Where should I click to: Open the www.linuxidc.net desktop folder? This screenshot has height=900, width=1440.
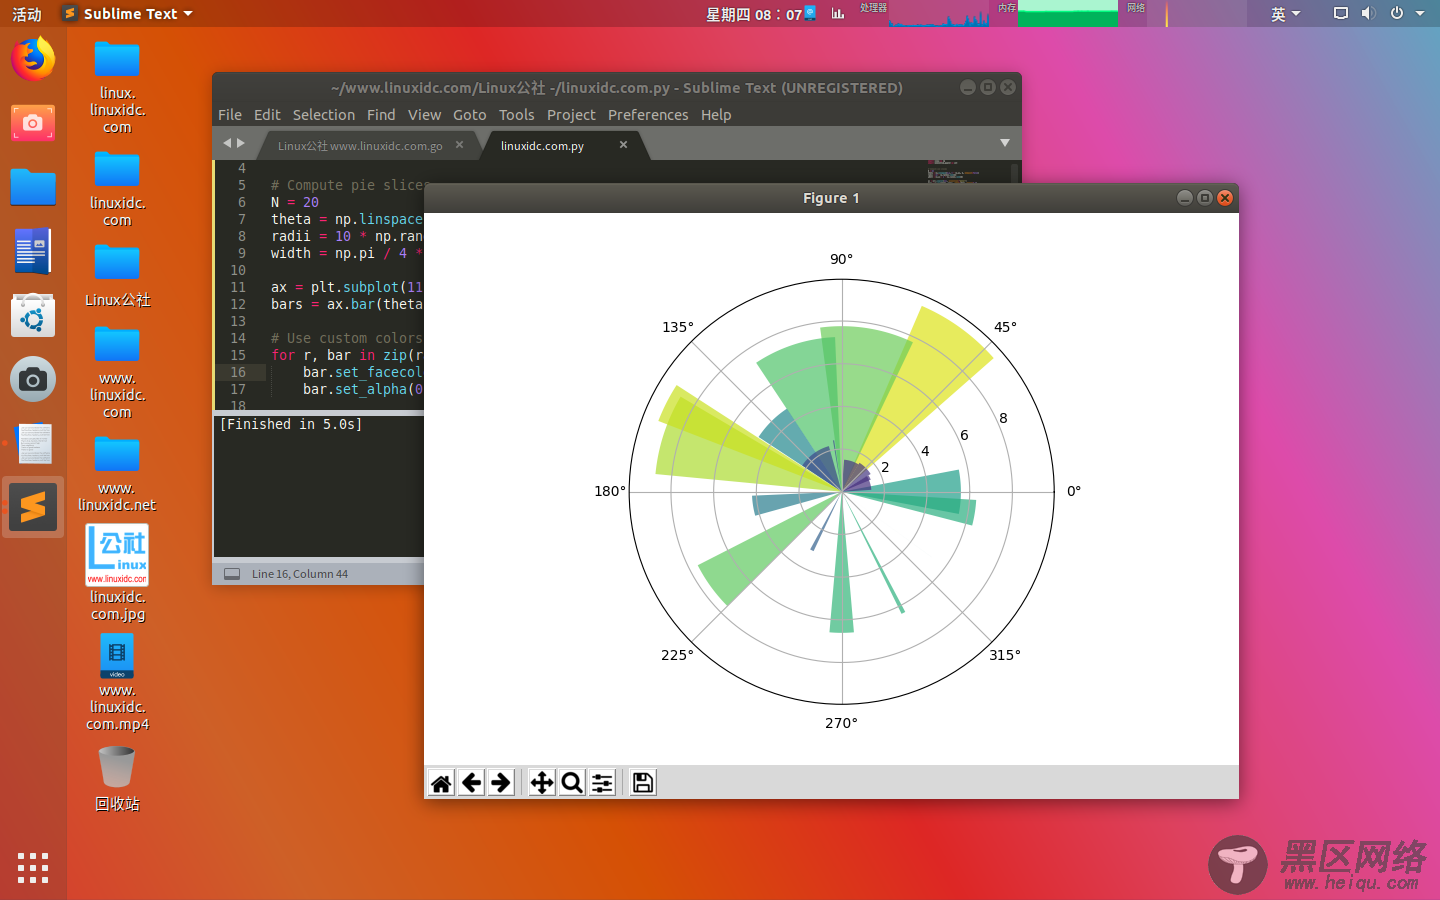click(x=117, y=474)
